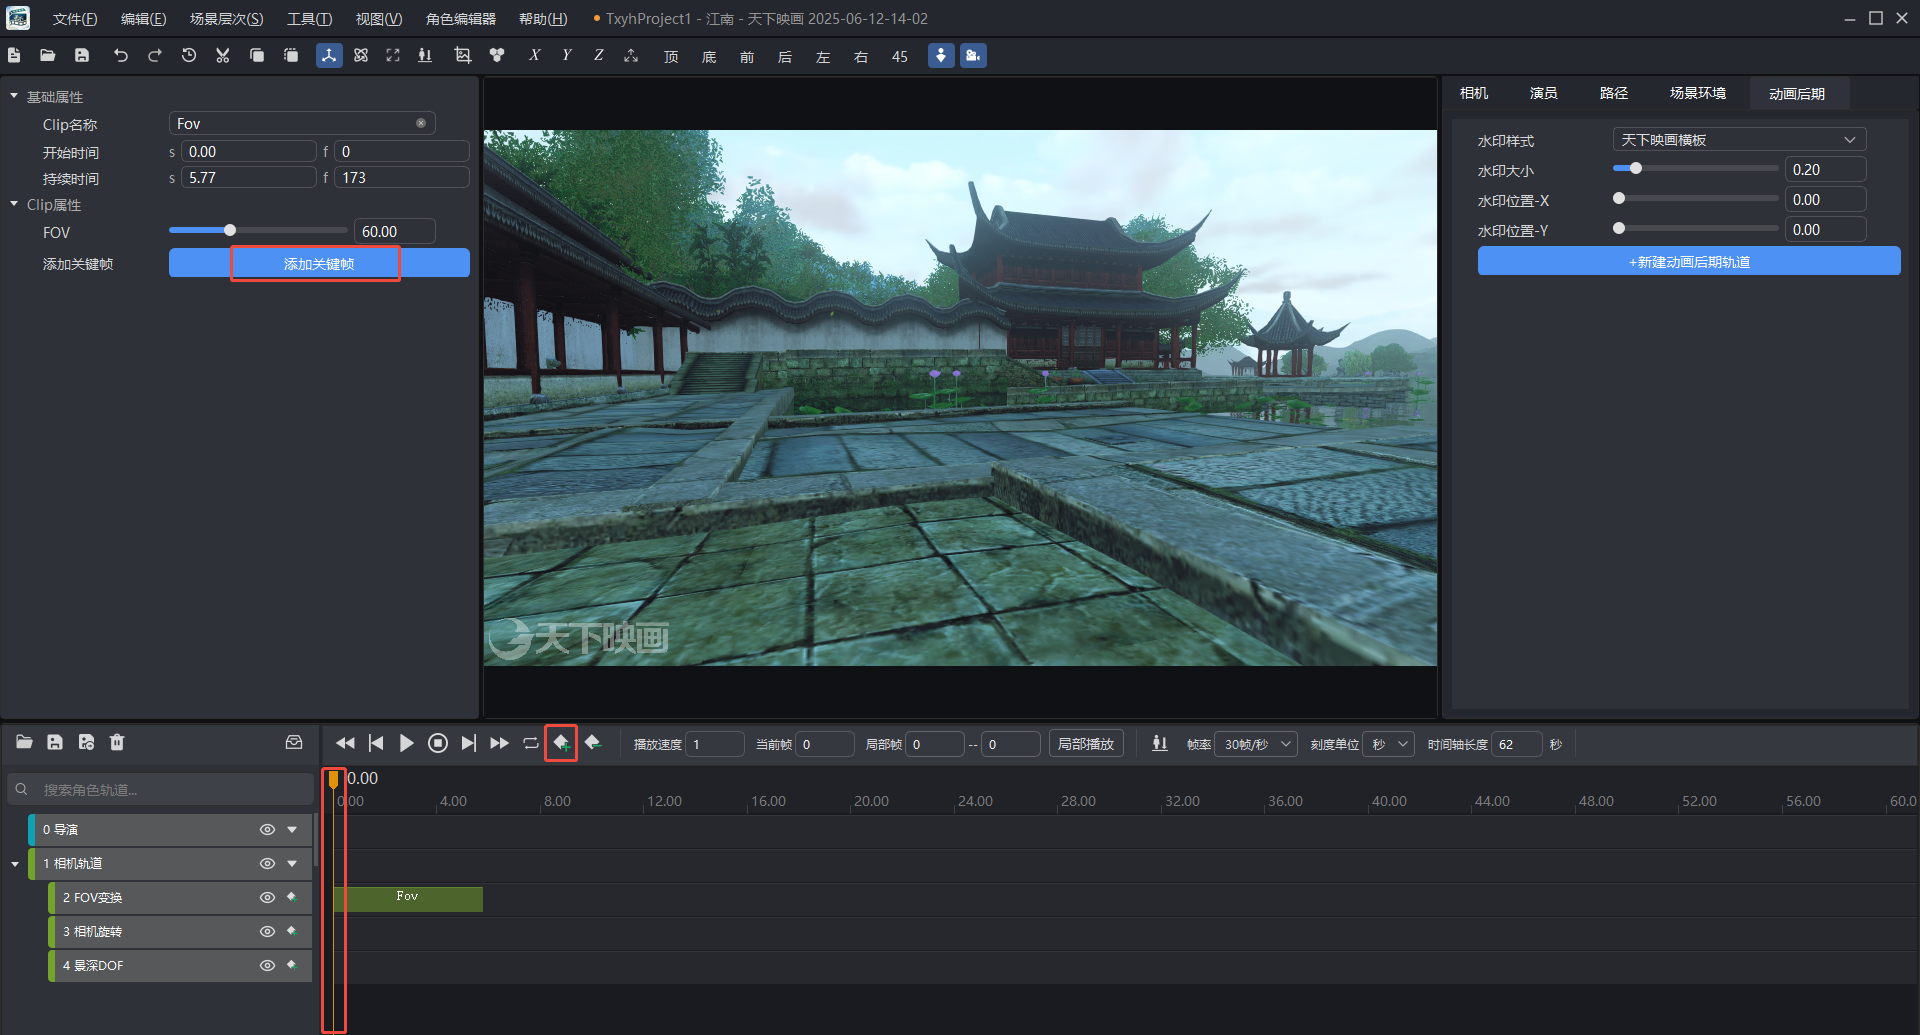
Task: Toggle loop playback
Action: (x=531, y=743)
